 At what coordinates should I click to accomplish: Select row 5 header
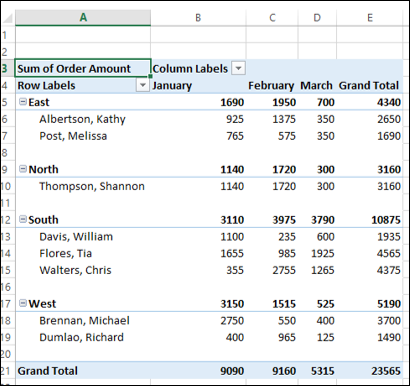tap(7, 102)
